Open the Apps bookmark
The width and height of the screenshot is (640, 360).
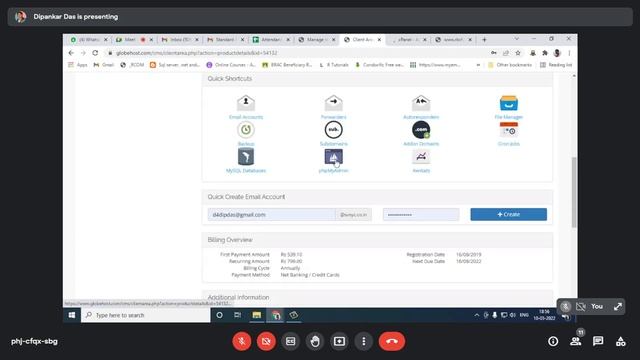[78, 65]
